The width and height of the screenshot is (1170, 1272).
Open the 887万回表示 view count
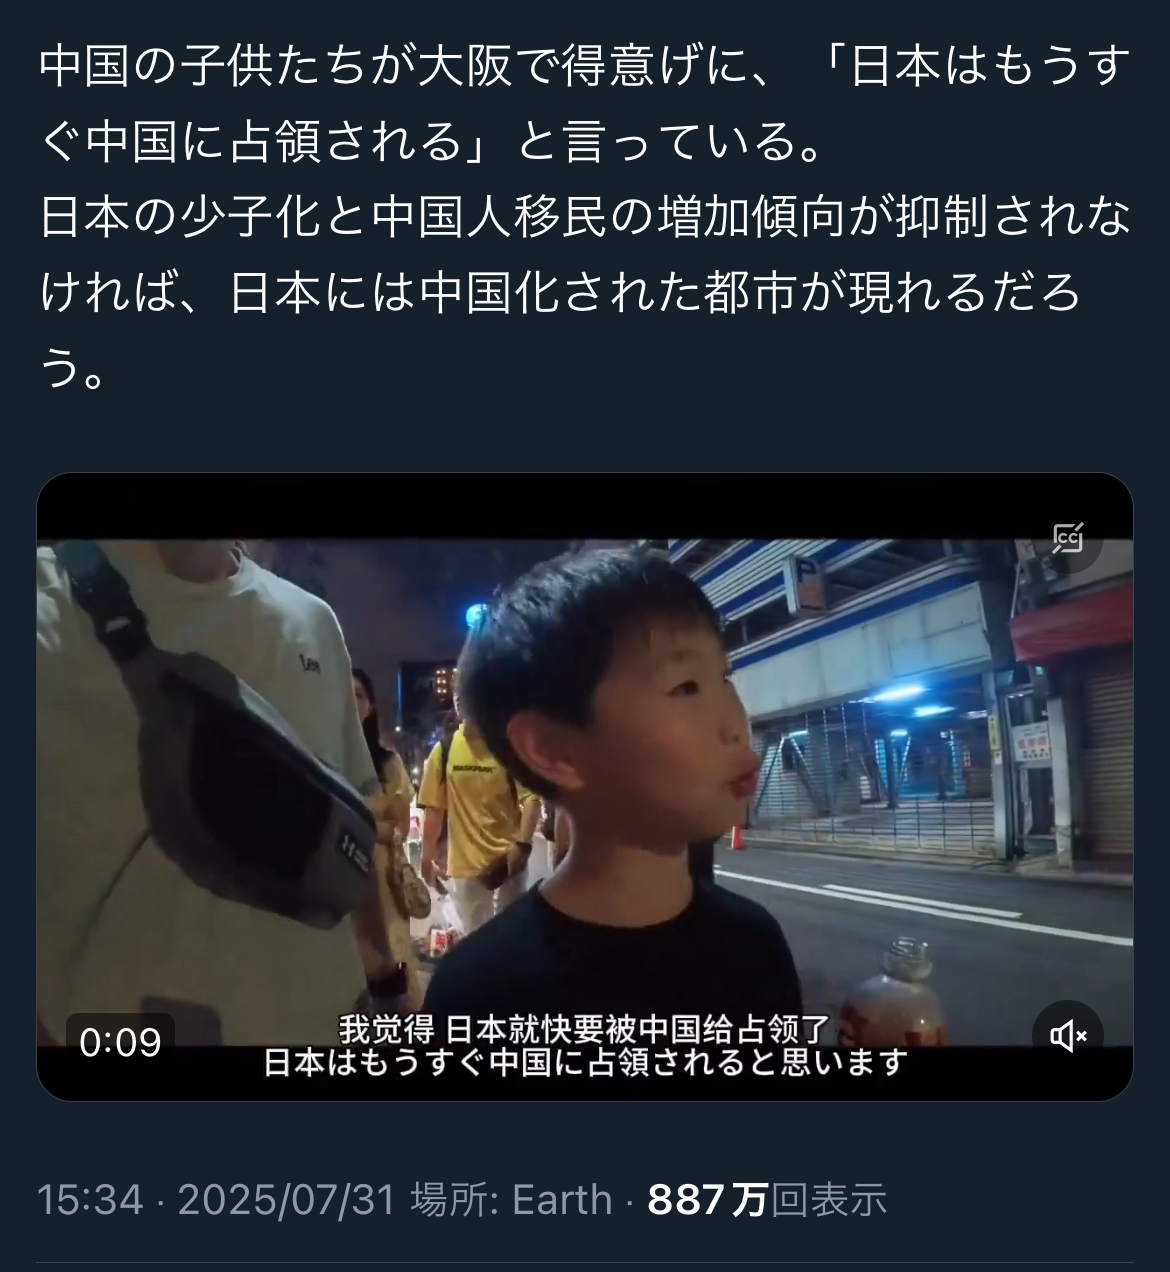click(x=767, y=1200)
